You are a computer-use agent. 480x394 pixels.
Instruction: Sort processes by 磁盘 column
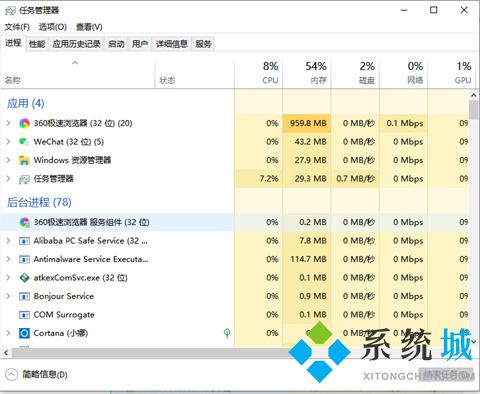(355, 74)
